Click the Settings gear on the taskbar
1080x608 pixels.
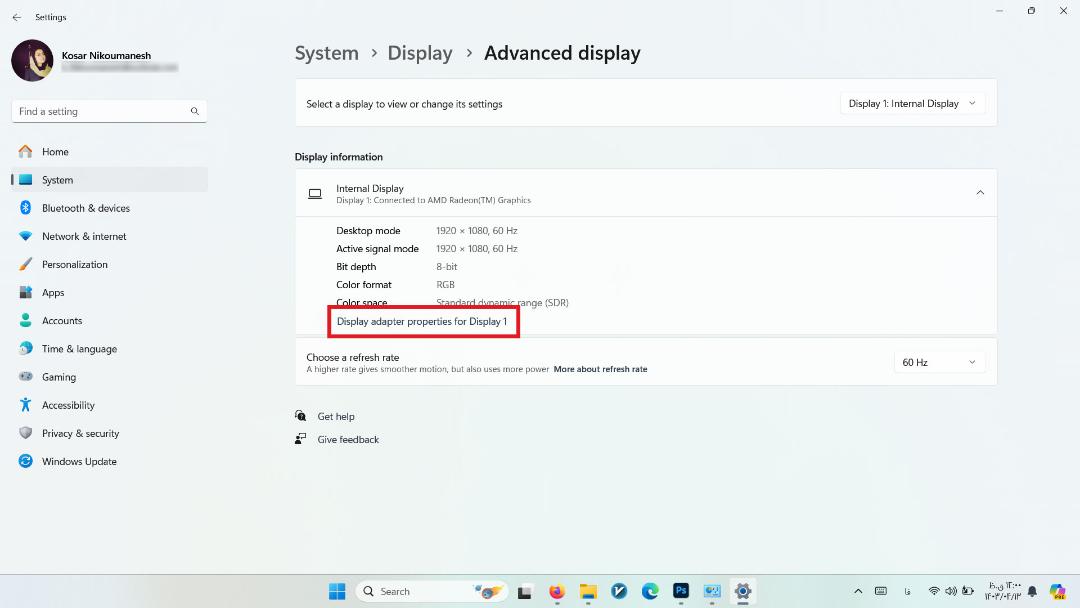click(x=742, y=591)
